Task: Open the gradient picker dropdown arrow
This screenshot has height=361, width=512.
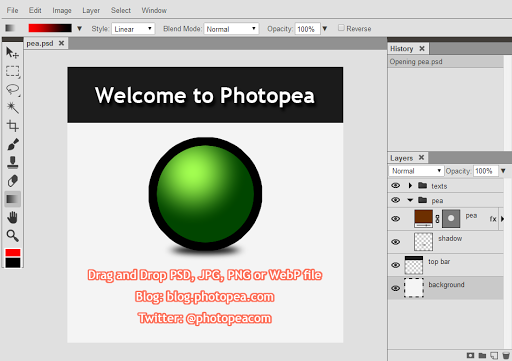Action: click(x=79, y=29)
